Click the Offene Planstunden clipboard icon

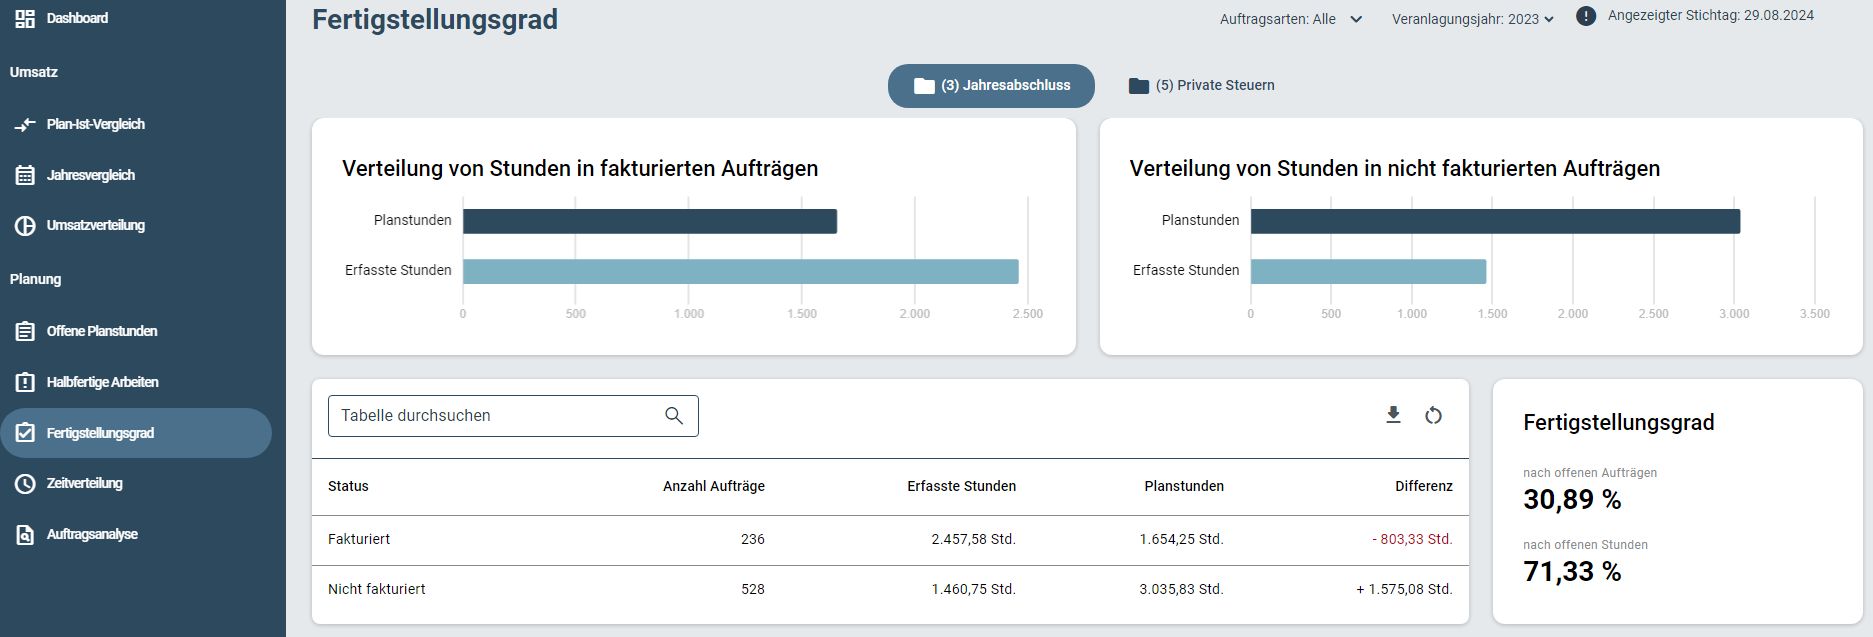tap(25, 331)
